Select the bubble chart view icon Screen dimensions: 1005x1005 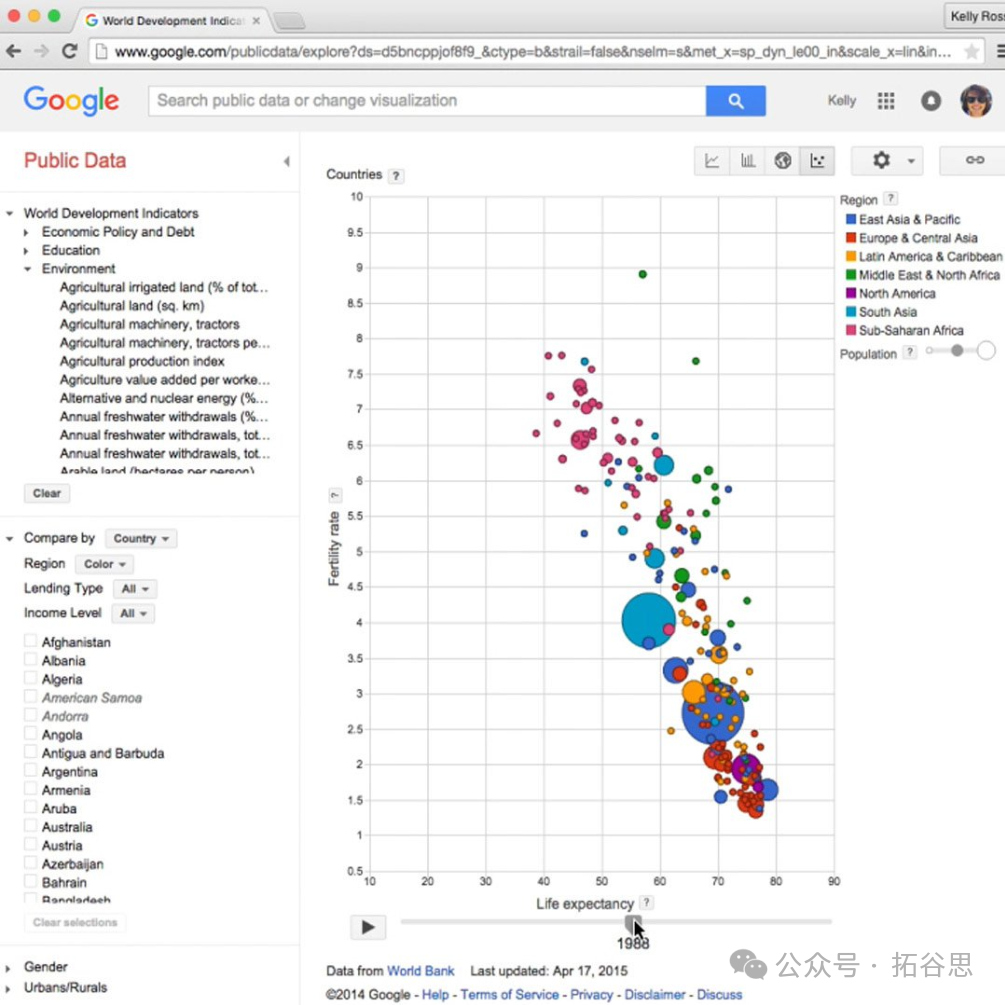pyautogui.click(x=817, y=160)
